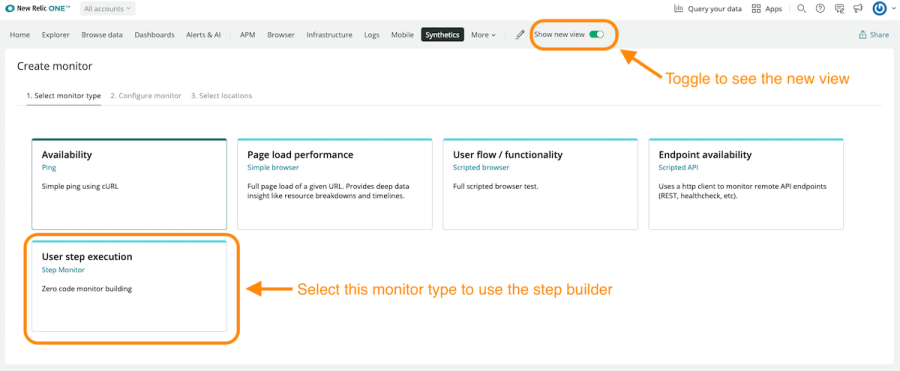The width and height of the screenshot is (900, 371).
Task: Switch to Dashboards
Action: click(154, 34)
